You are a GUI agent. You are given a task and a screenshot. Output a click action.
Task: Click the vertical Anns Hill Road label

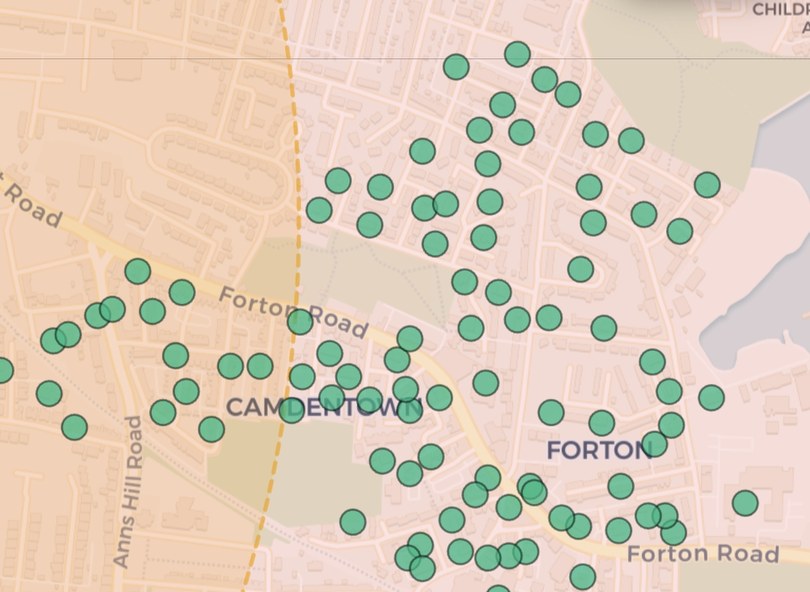[128, 492]
